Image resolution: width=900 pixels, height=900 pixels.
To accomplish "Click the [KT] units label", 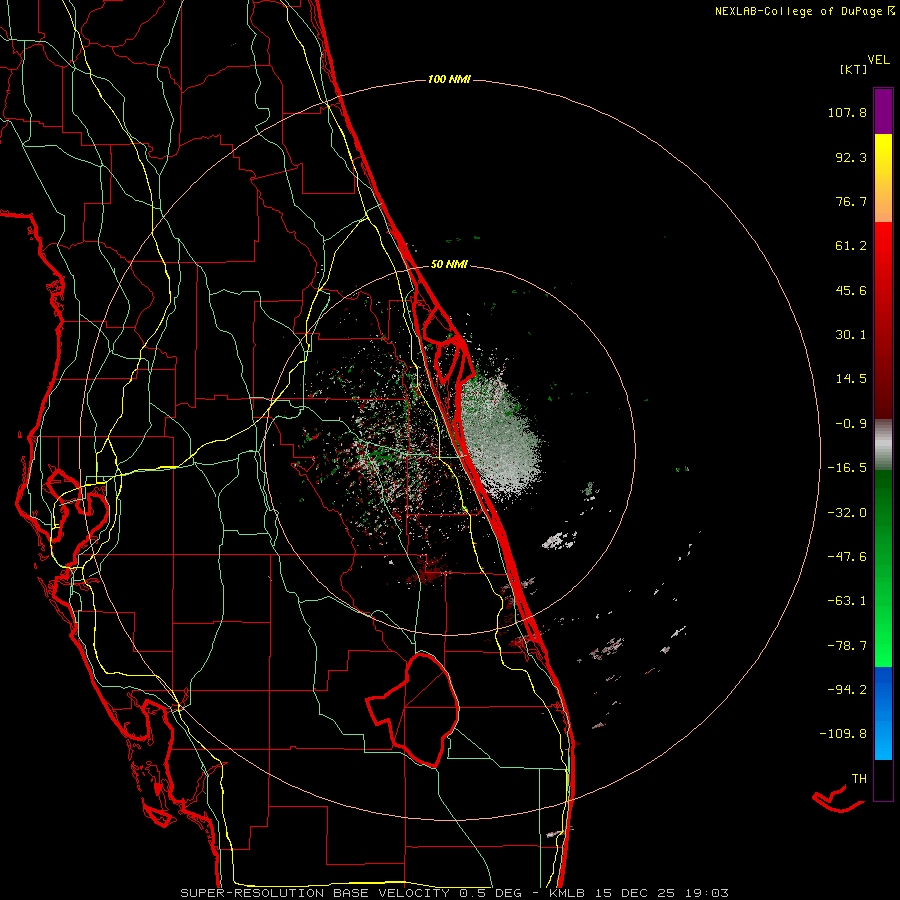I will coord(853,69).
